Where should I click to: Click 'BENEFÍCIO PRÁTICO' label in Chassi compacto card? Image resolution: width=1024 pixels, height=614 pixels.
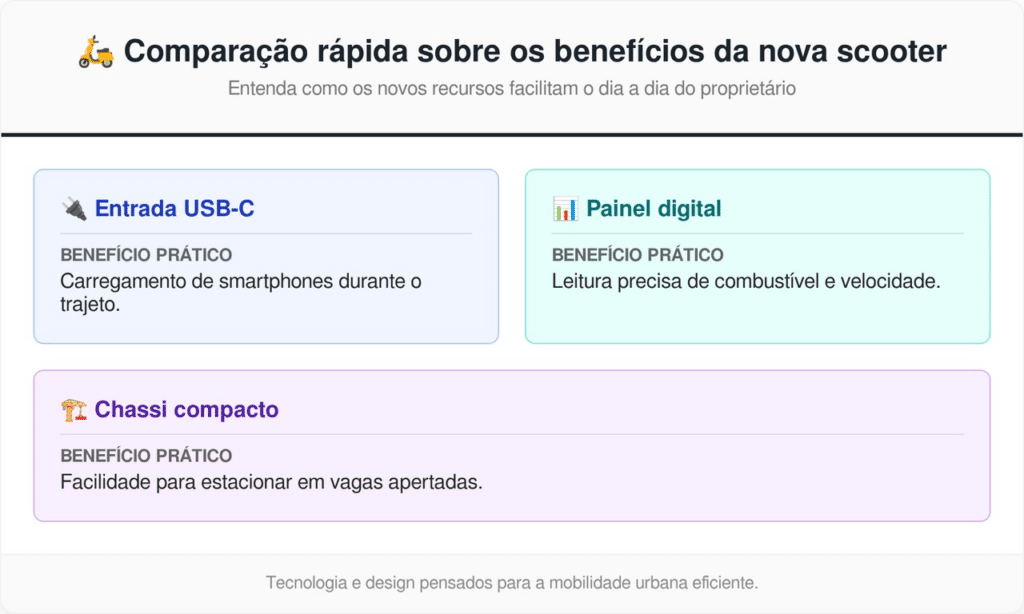146,456
